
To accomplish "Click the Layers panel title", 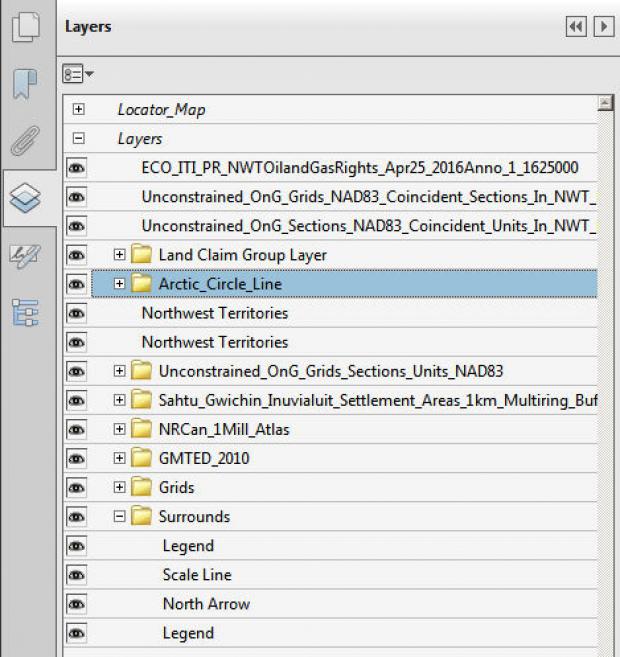I will (88, 26).
